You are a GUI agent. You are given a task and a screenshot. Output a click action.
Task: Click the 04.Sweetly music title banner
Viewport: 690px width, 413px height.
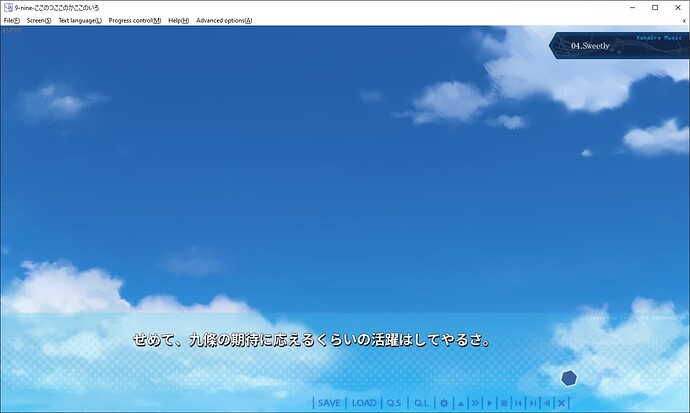pyautogui.click(x=619, y=45)
